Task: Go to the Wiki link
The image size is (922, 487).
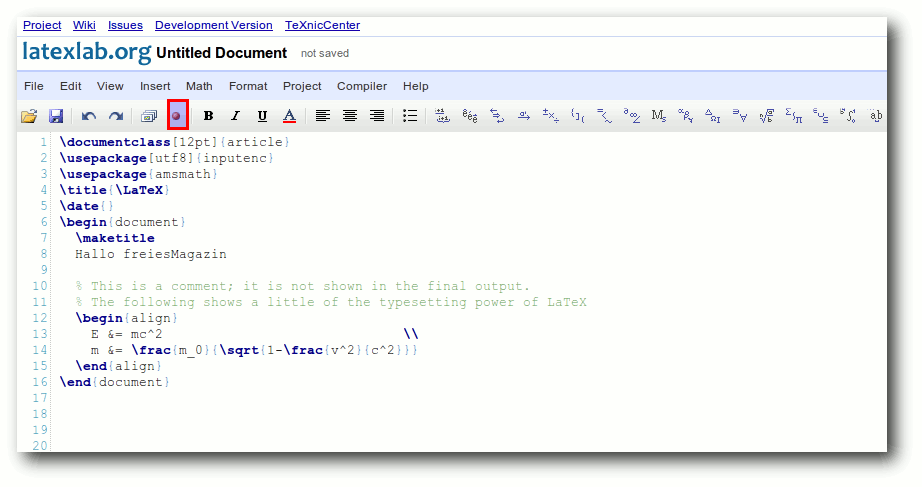Action: (x=84, y=25)
